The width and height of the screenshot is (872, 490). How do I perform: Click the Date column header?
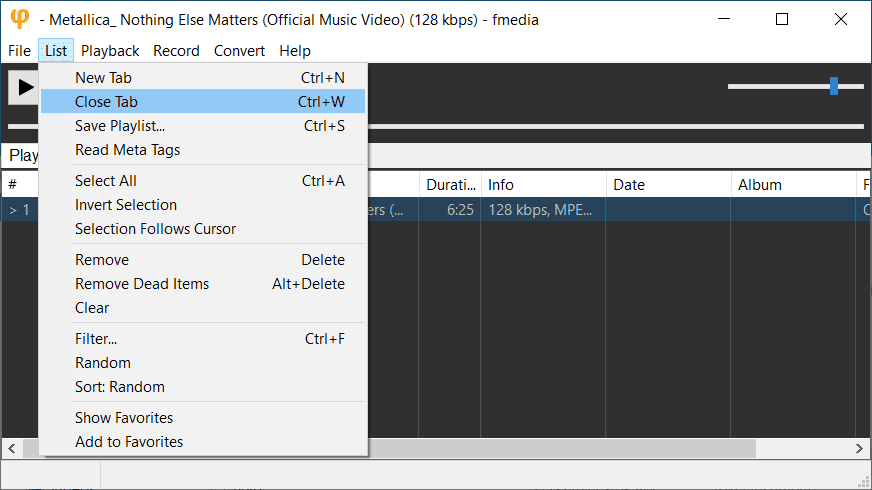point(668,185)
